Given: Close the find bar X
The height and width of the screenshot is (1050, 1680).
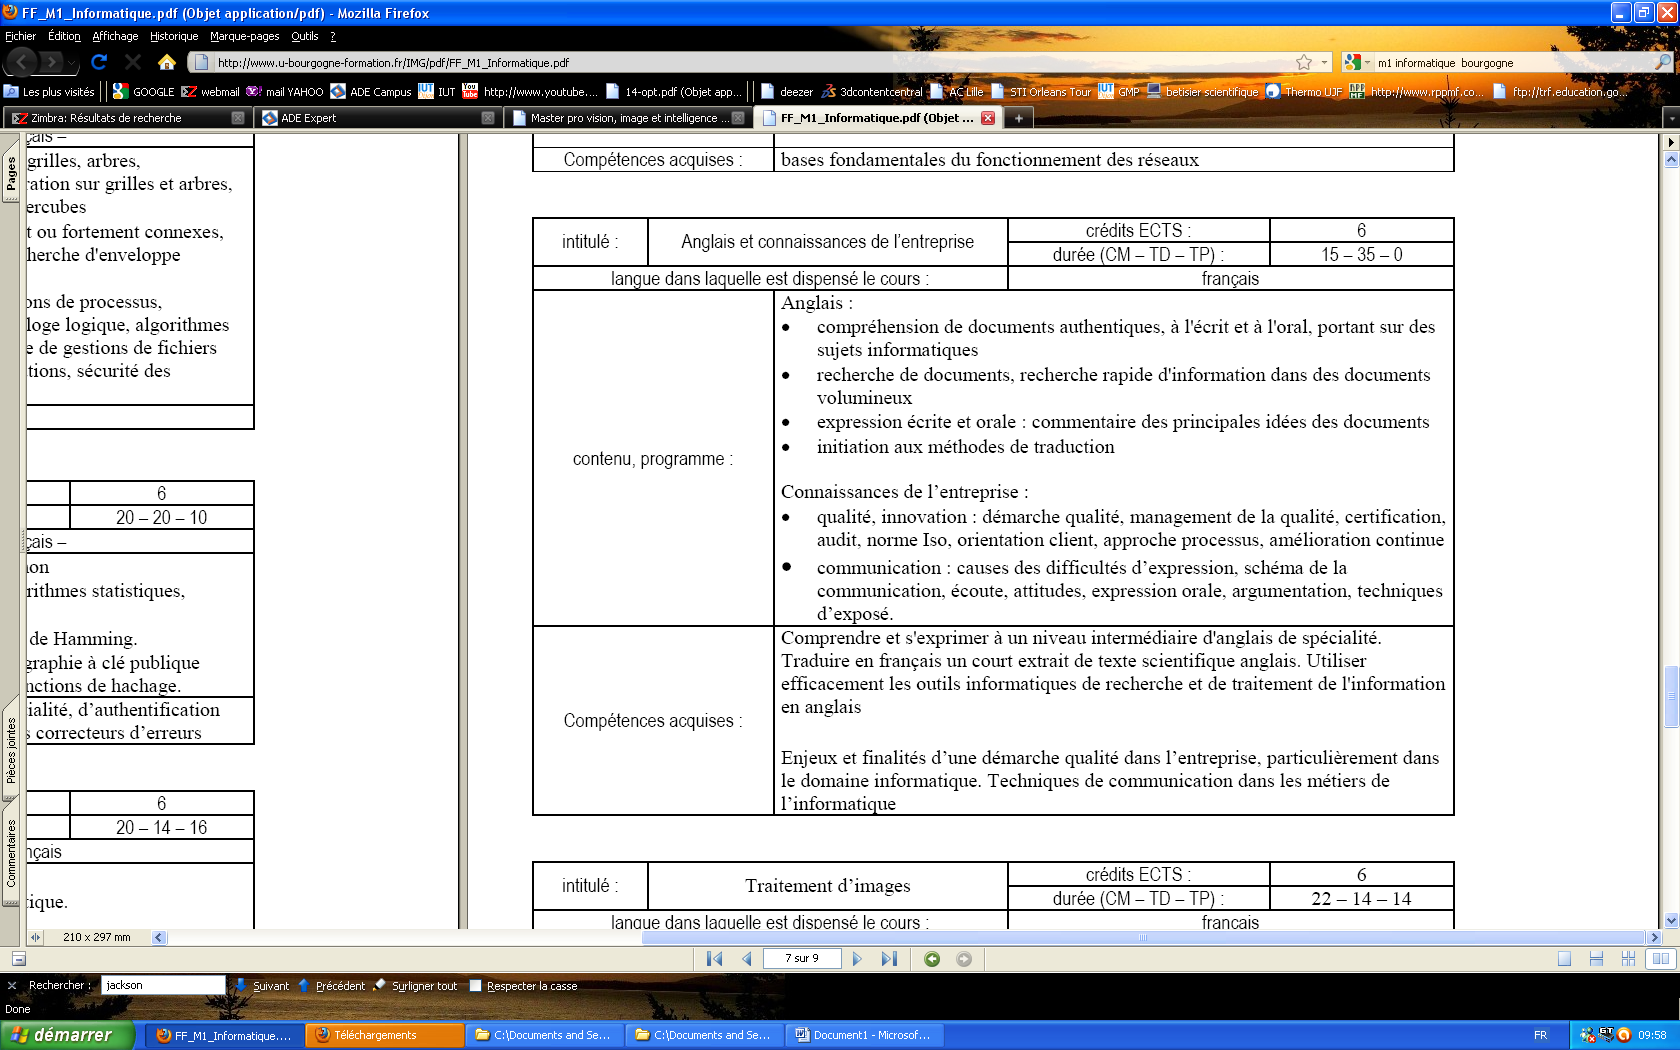Looking at the screenshot, I should (x=12, y=985).
